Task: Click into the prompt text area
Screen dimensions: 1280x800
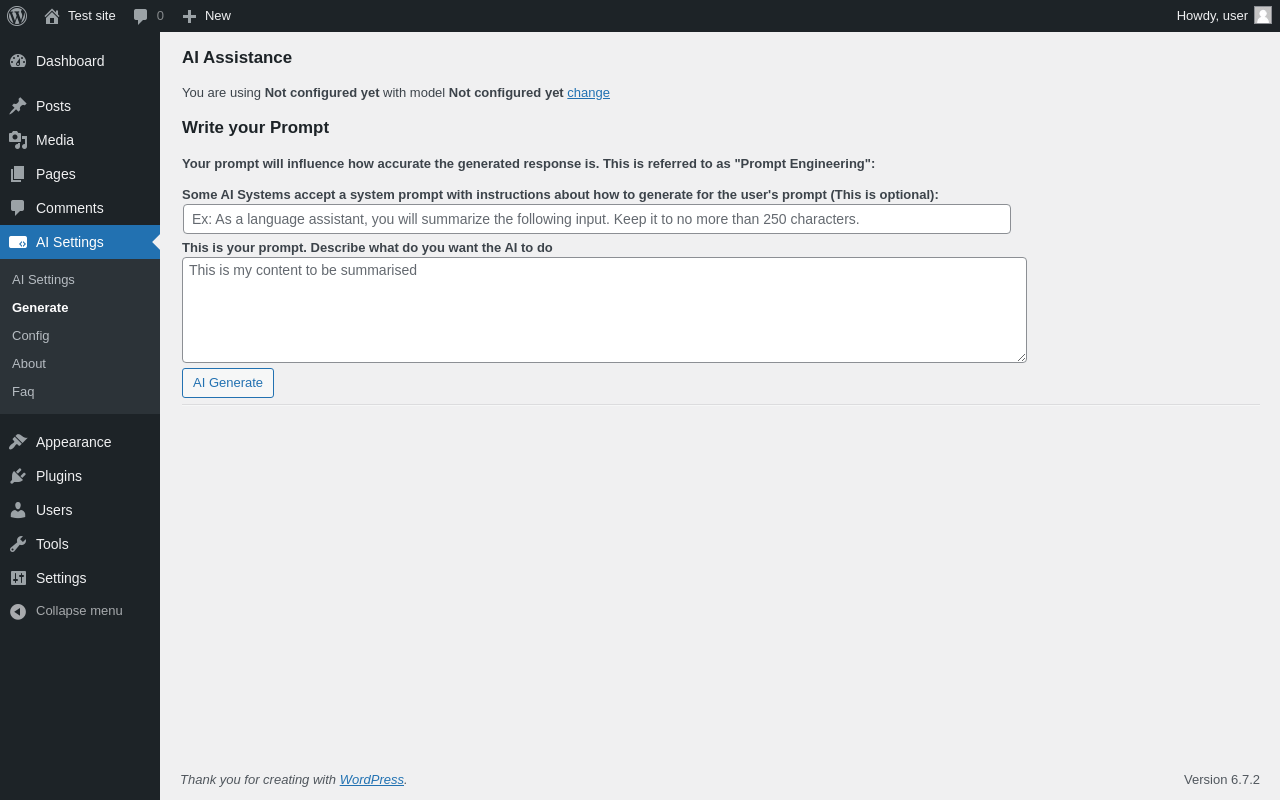Action: (x=604, y=310)
